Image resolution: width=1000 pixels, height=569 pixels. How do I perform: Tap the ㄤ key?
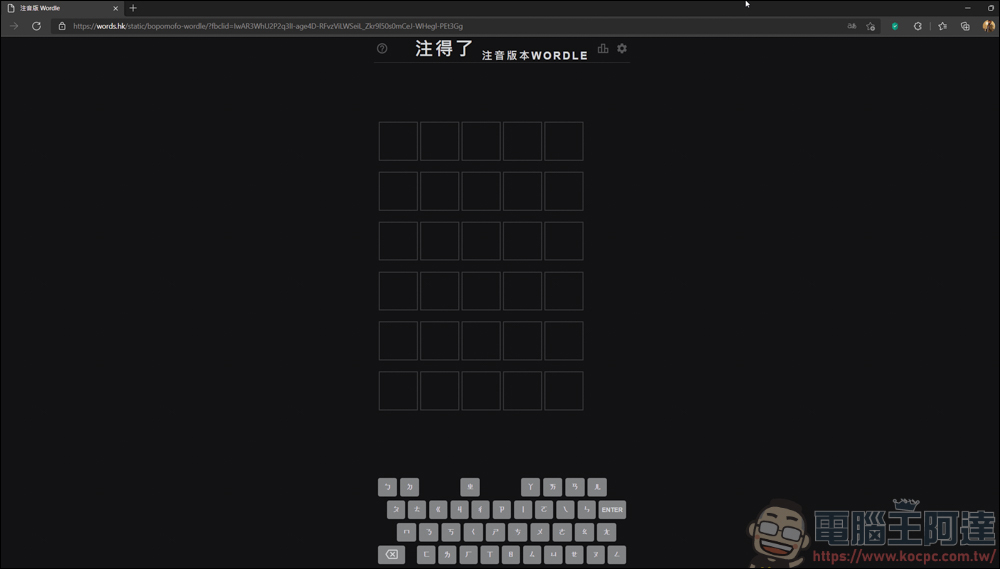pos(607,532)
